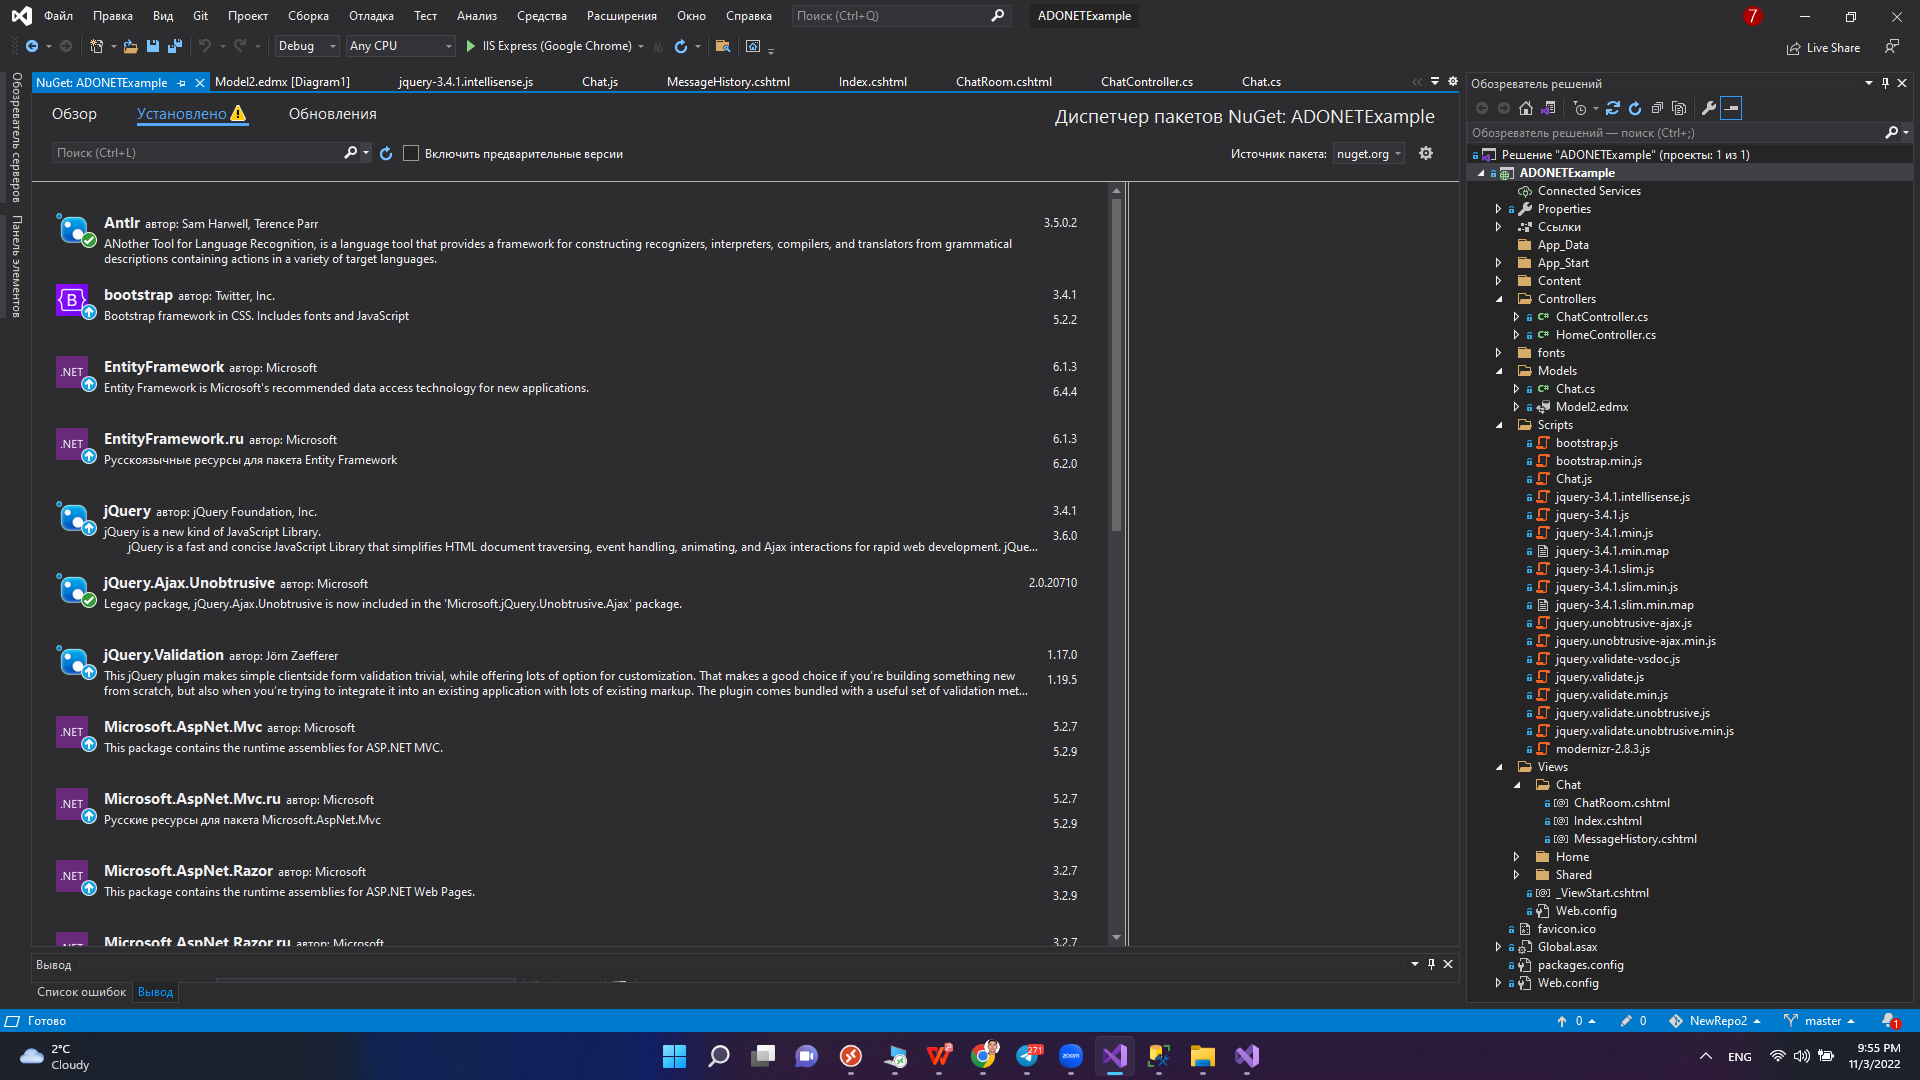Refresh the NuGet package list

[x=387, y=153]
